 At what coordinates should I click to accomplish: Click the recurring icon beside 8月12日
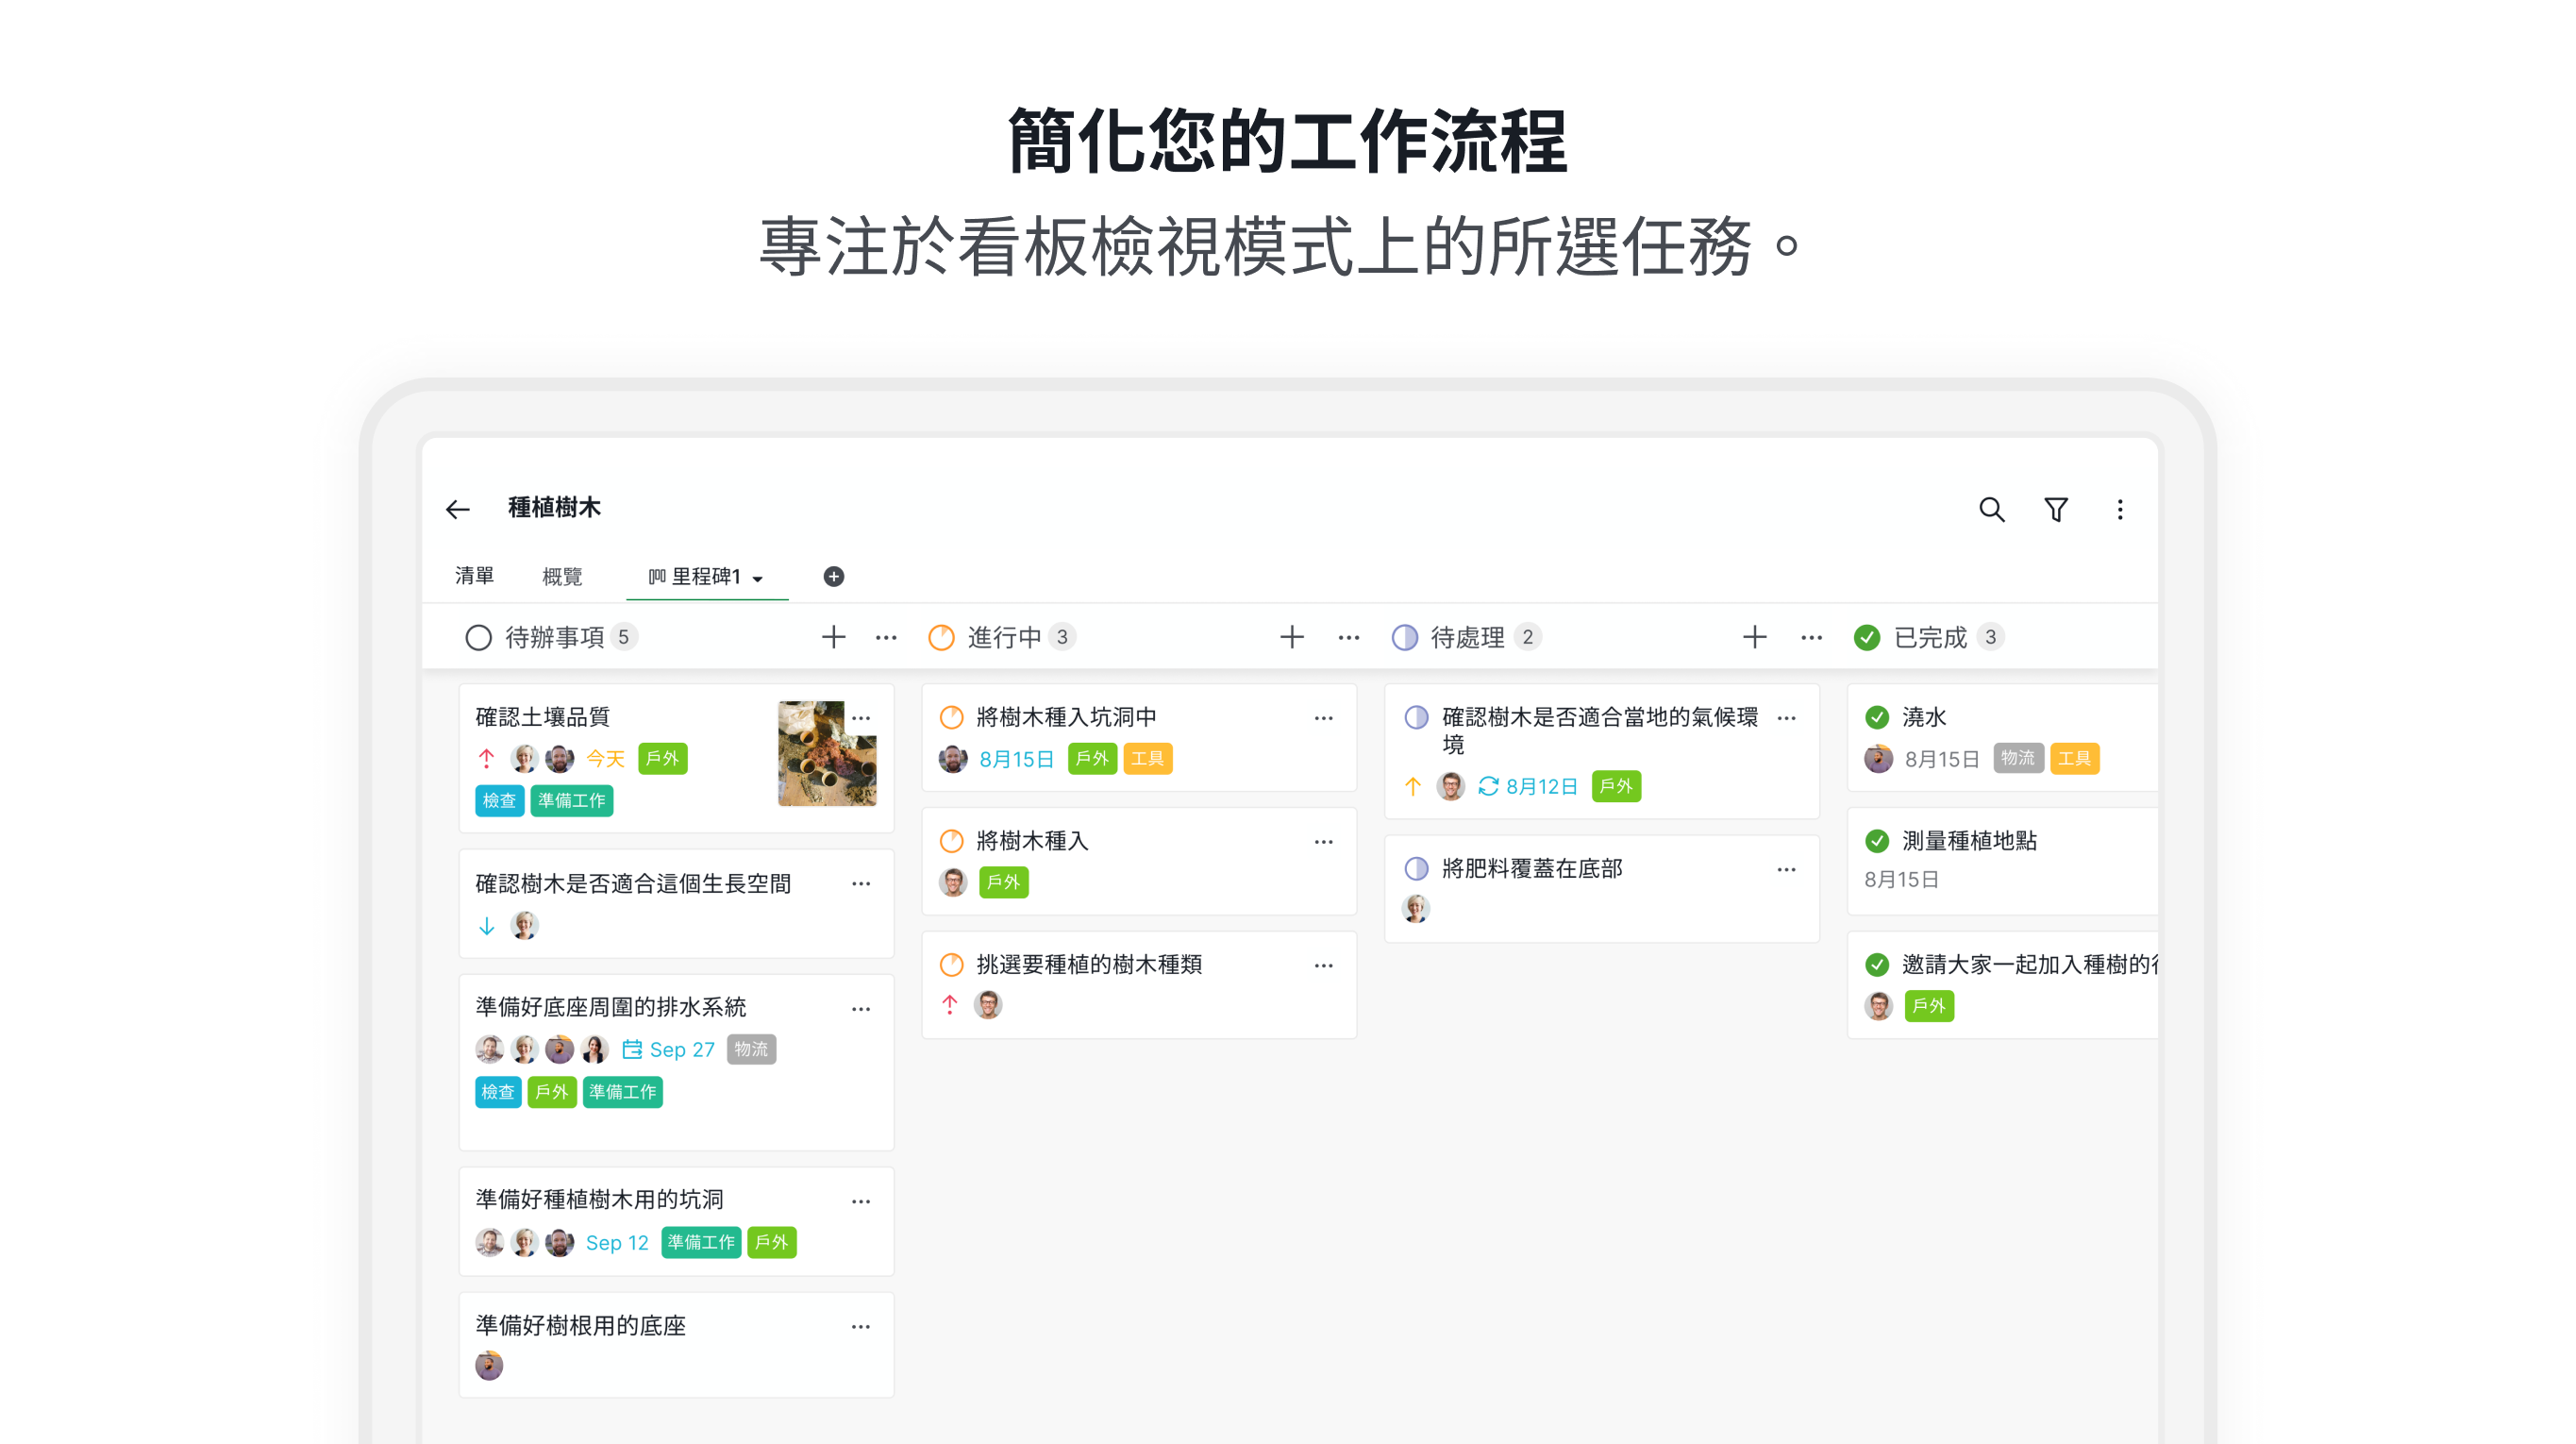coord(1488,787)
